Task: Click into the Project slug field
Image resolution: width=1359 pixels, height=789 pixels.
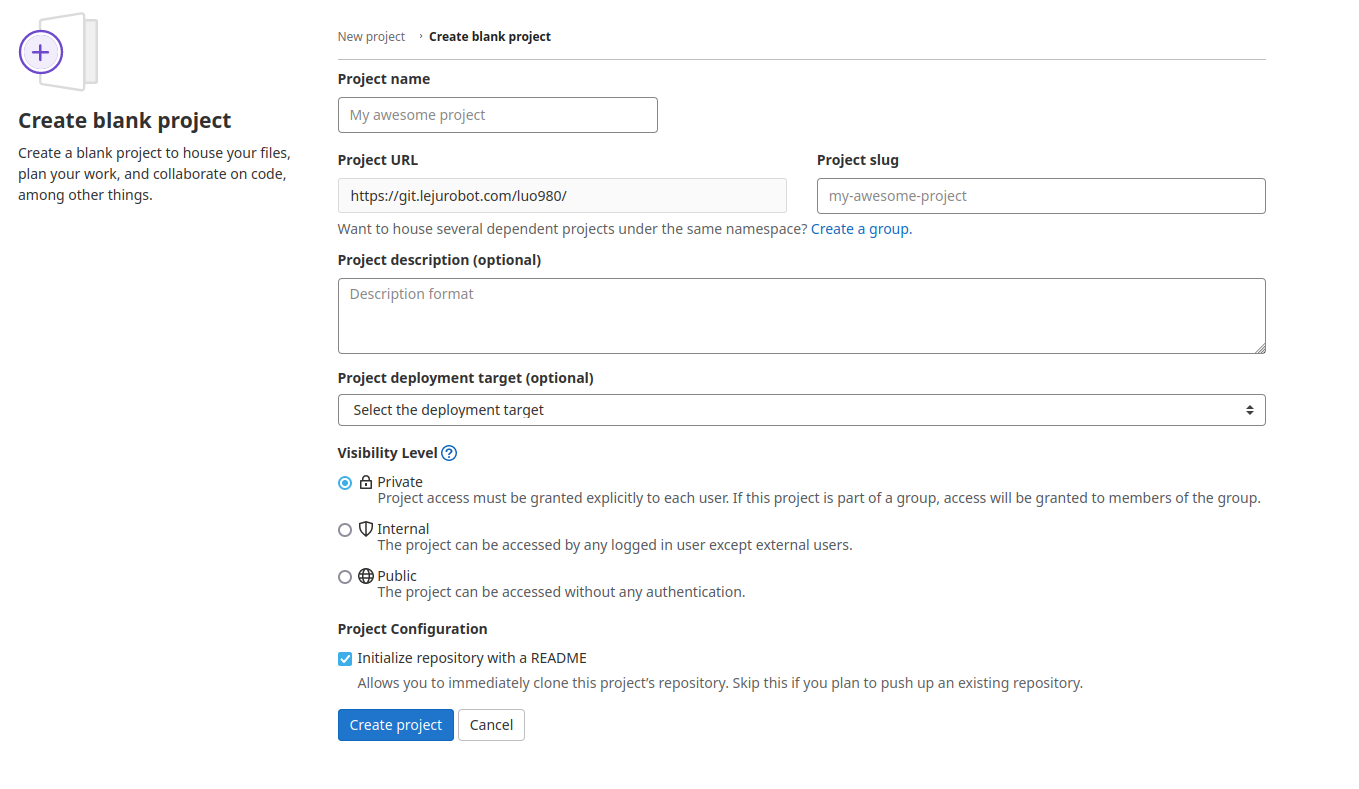Action: click(x=1040, y=196)
